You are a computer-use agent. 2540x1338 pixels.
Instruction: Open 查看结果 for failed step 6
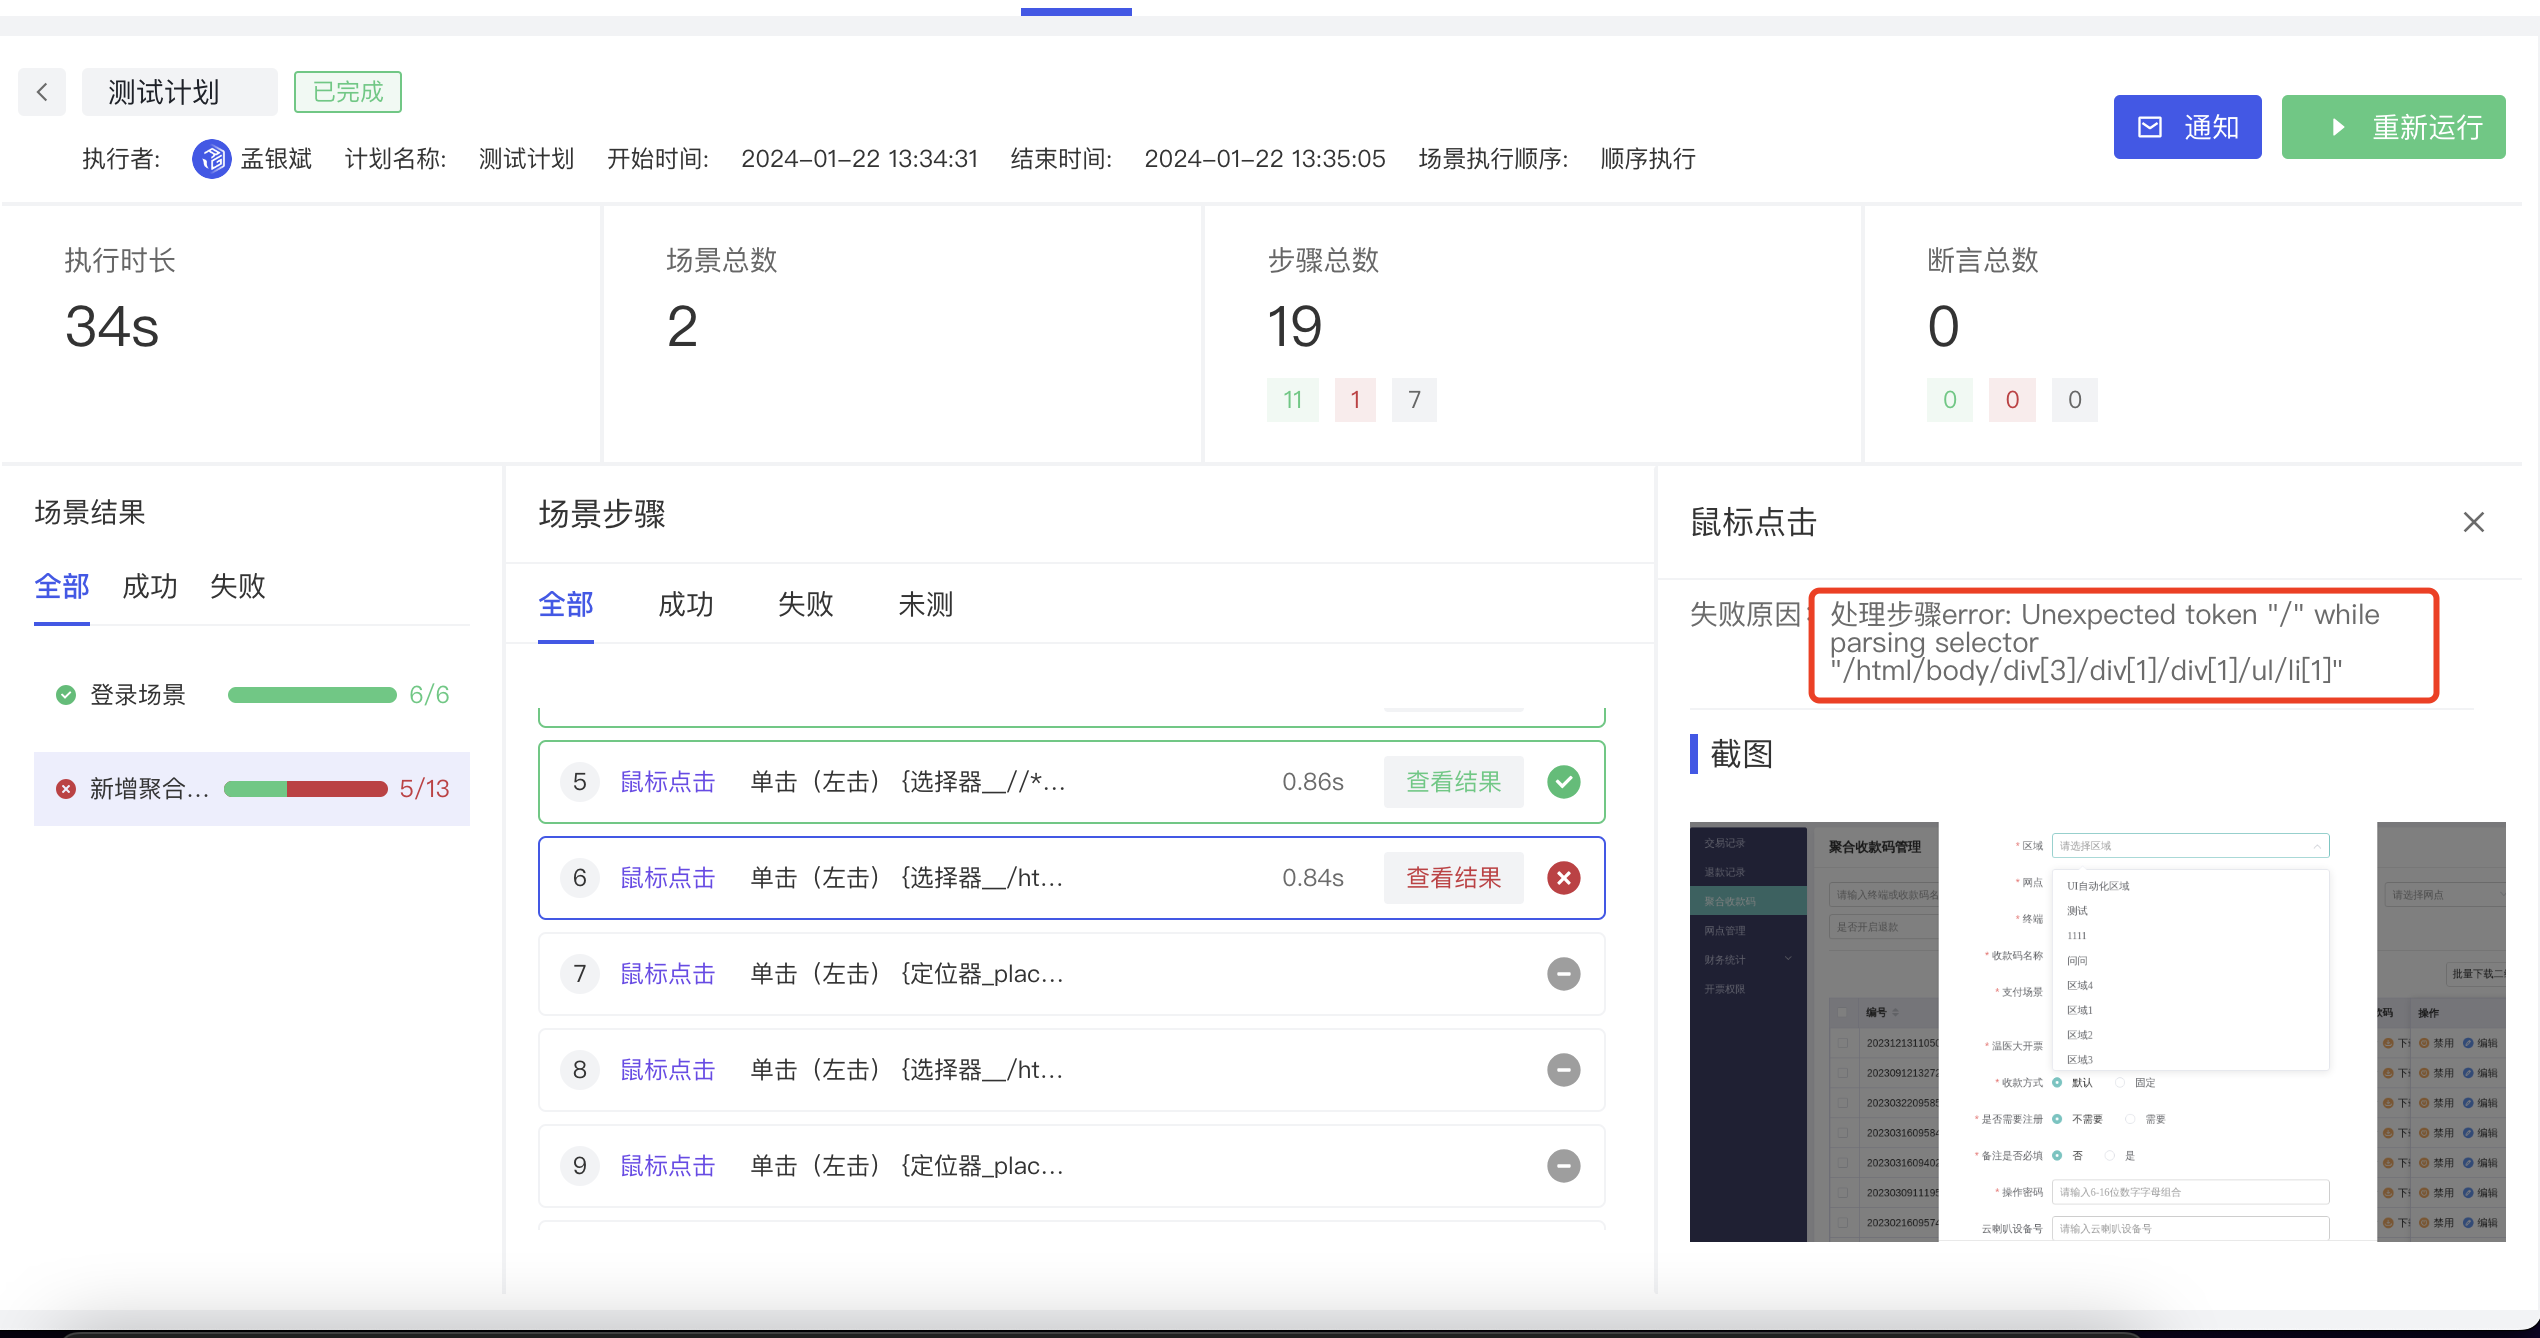pos(1453,878)
